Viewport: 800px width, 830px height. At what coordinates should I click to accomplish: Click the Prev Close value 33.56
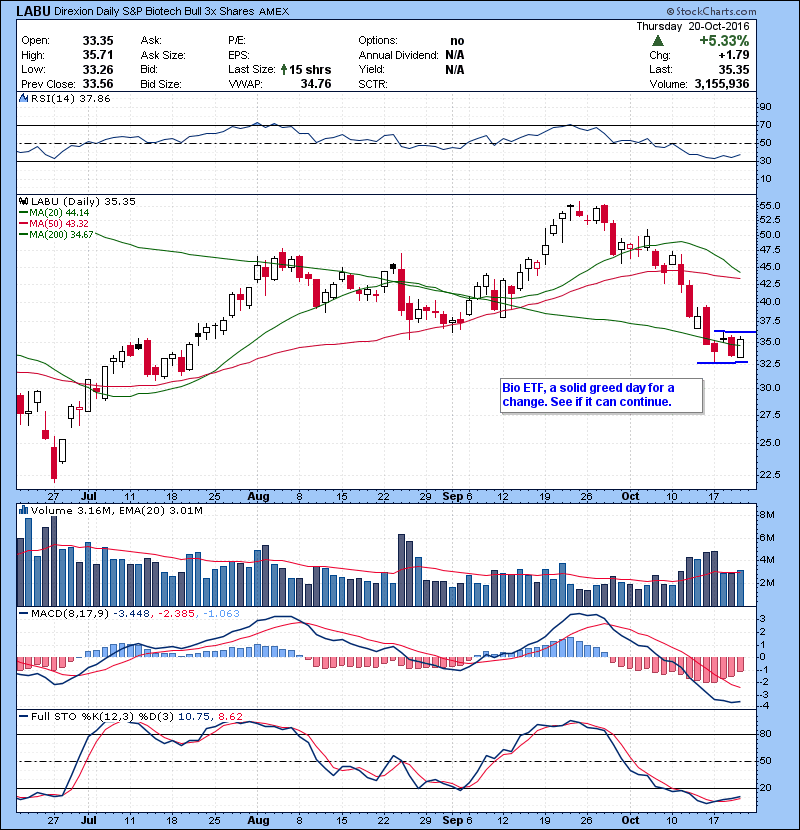[x=98, y=84]
